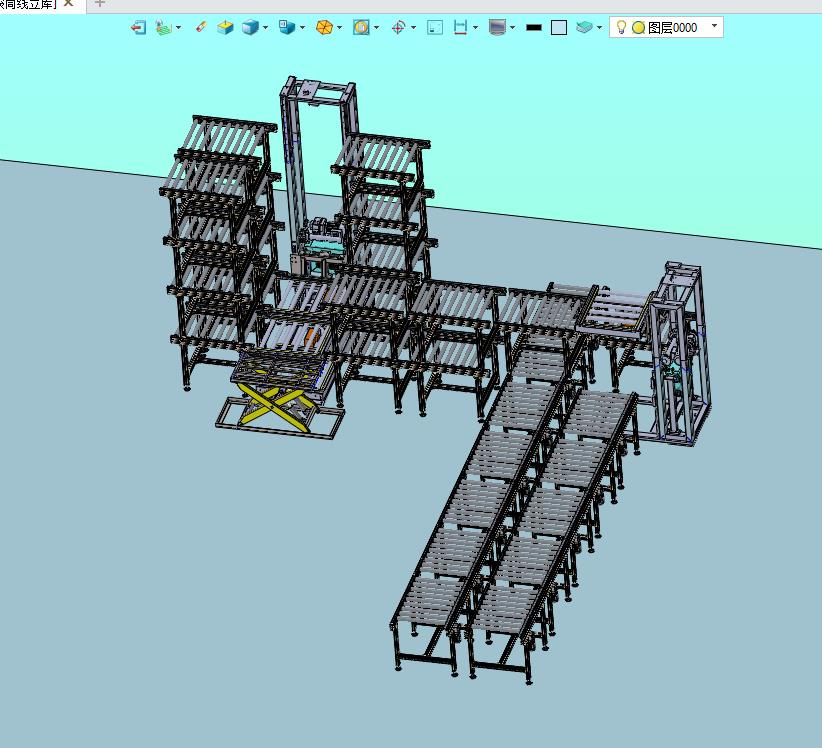Click the teal layers stack icon
The width and height of the screenshot is (822, 748).
tap(584, 27)
